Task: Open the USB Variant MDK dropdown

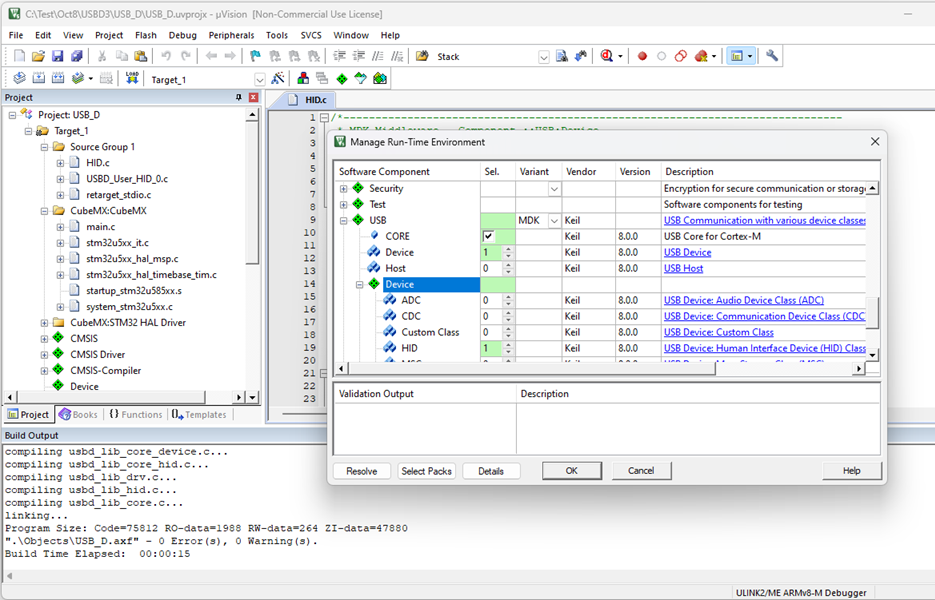Action: (x=554, y=220)
